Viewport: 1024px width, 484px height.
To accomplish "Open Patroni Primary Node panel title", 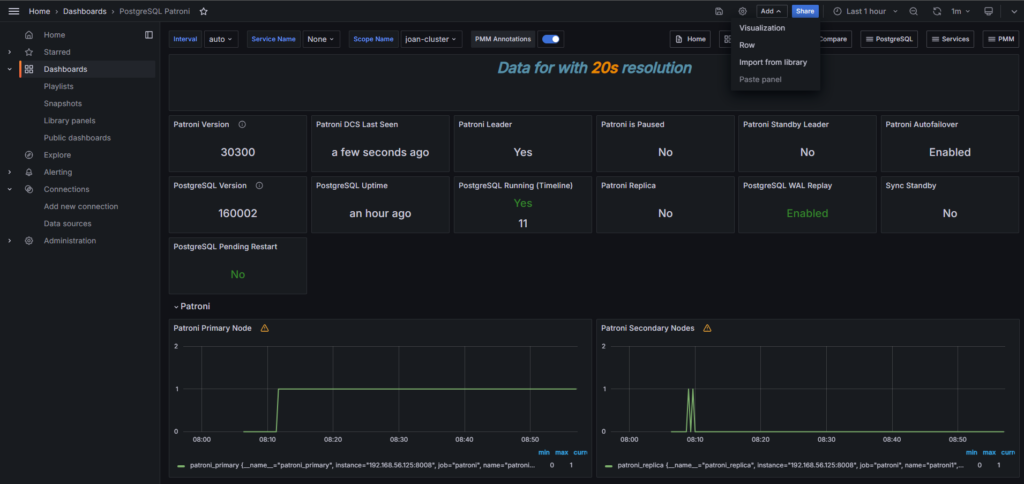I will pos(213,328).
